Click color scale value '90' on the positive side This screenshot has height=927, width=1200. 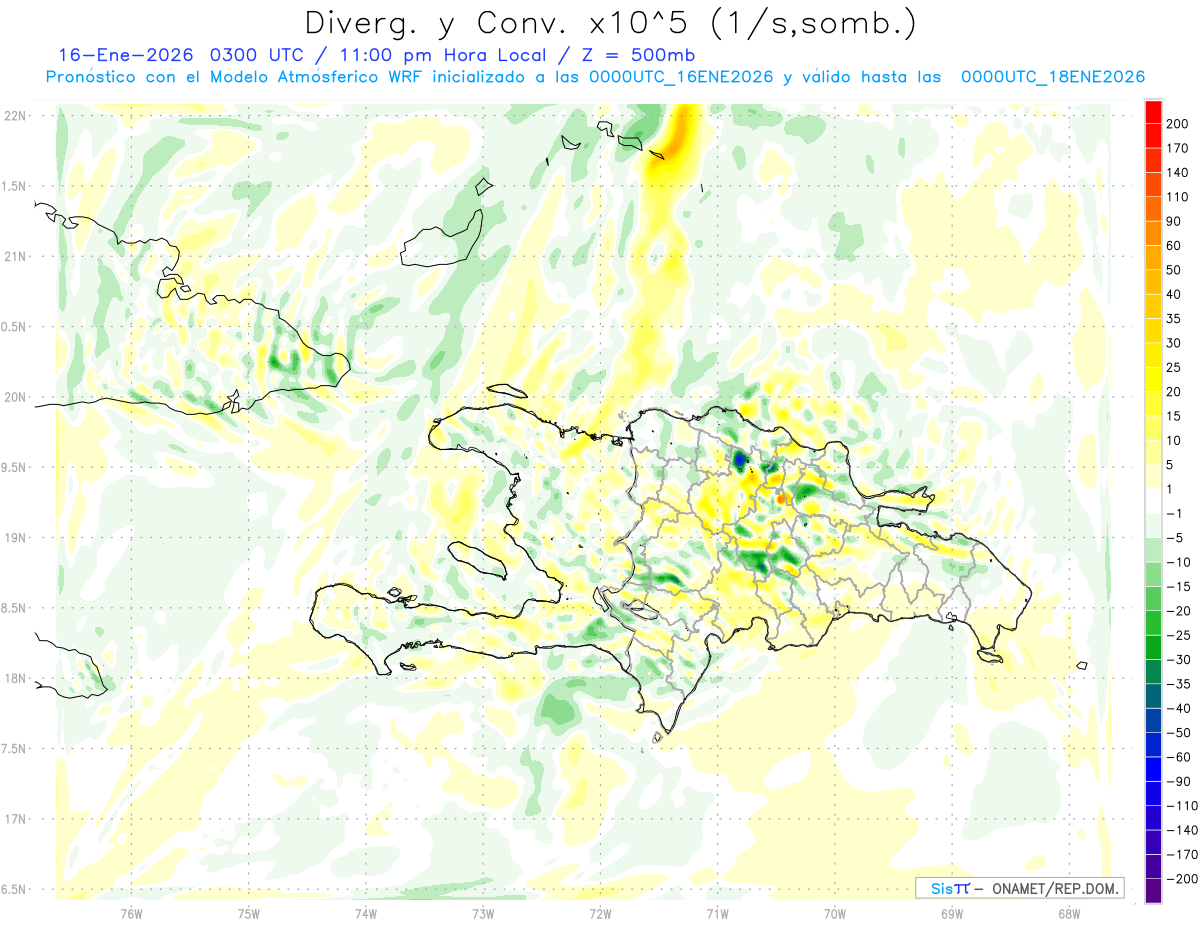tap(1176, 221)
